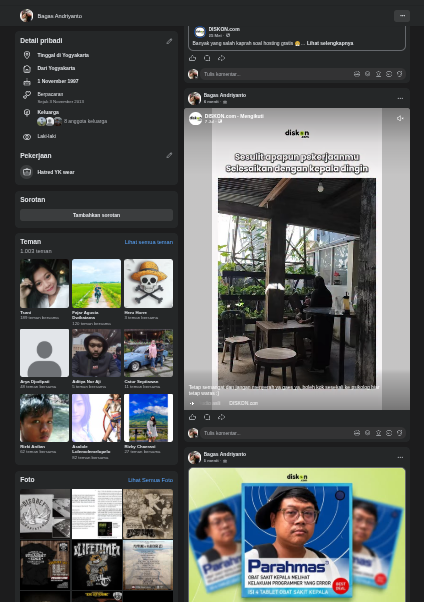424x602 pixels.
Task: Edit Detail pribadi with pencil icon
Action: click(169, 41)
